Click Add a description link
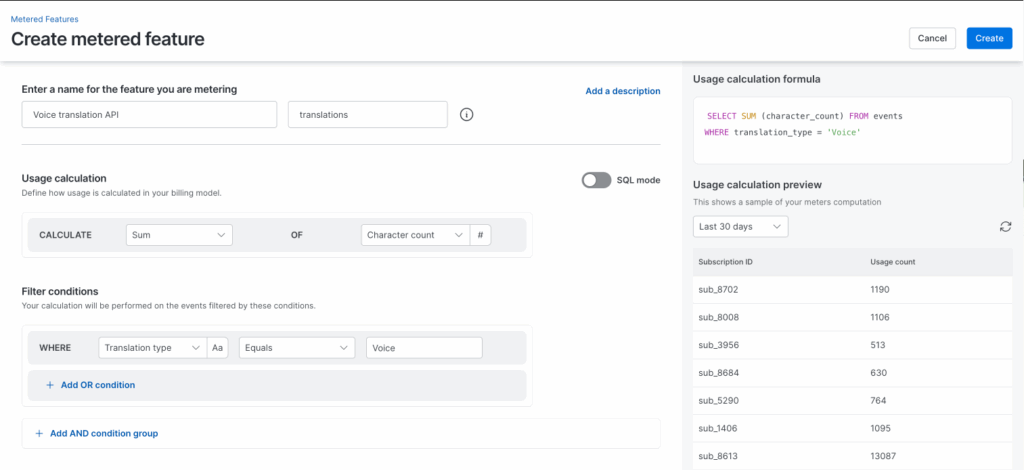Image resolution: width=1024 pixels, height=470 pixels. [622, 91]
